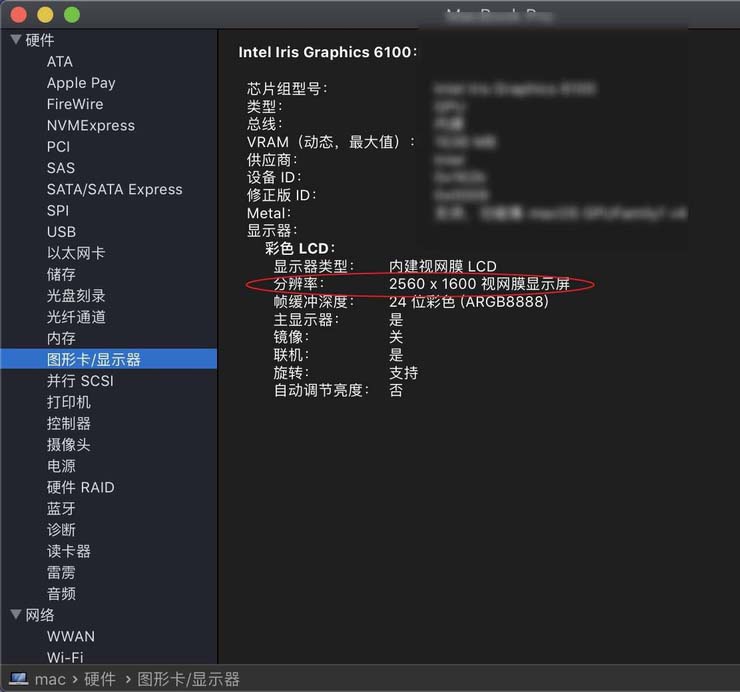
Task: Click the VRAM（动态，最大值）label
Action: pos(331,142)
